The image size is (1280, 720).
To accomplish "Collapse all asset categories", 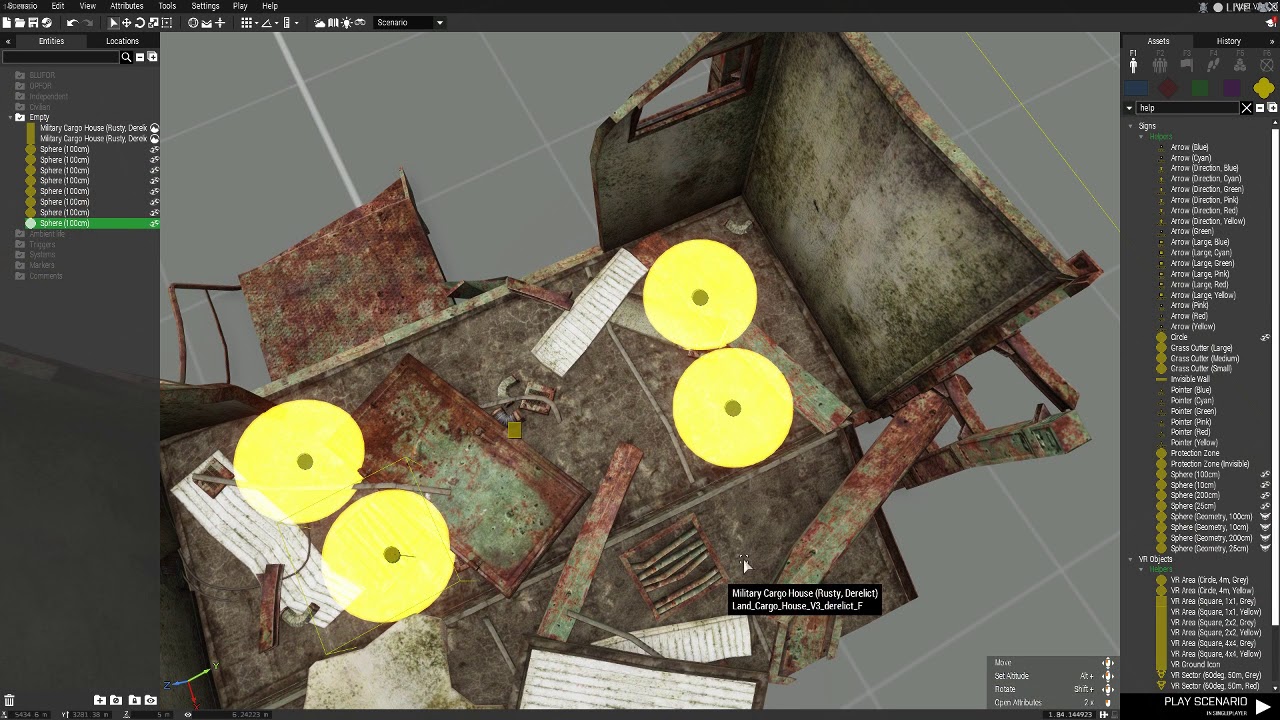I will tap(1260, 108).
